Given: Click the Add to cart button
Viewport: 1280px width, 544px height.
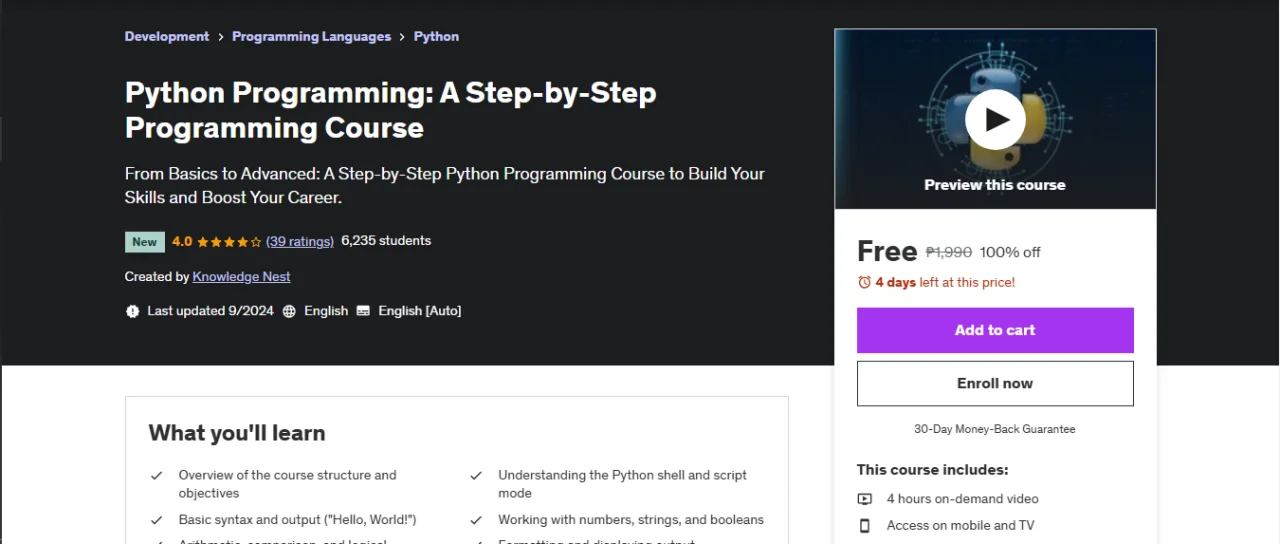Looking at the screenshot, I should click(x=995, y=330).
